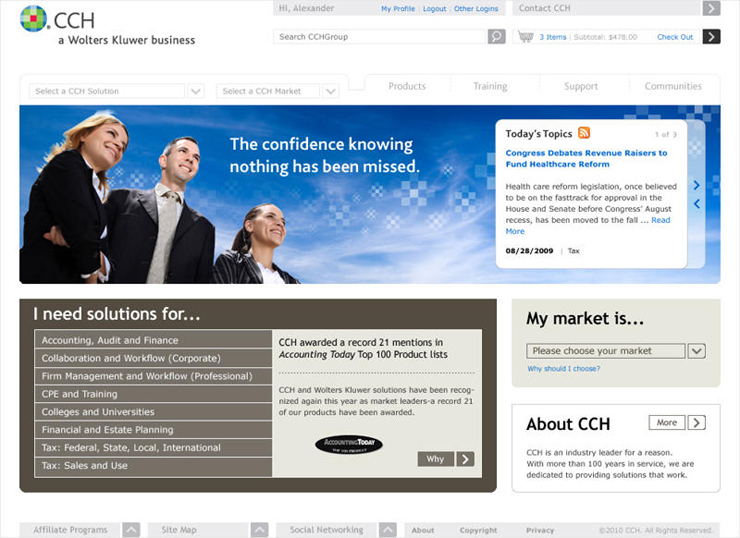The width and height of the screenshot is (740, 538).
Task: Open the Other Logins link
Action: pyautogui.click(x=476, y=8)
